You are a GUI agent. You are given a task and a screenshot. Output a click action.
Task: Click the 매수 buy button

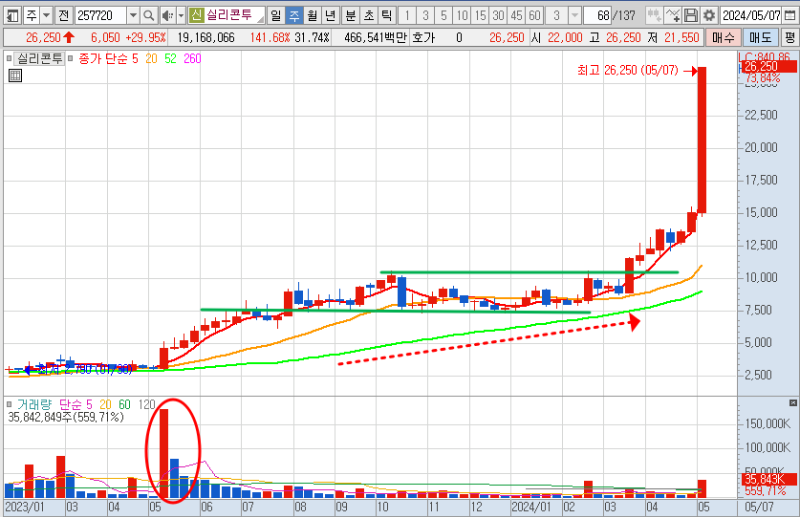723,38
